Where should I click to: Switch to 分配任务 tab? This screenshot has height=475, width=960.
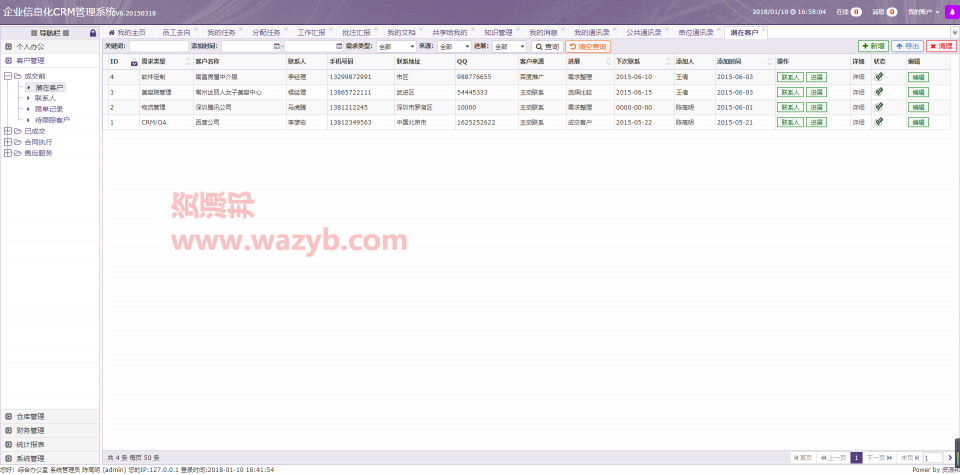pos(266,32)
